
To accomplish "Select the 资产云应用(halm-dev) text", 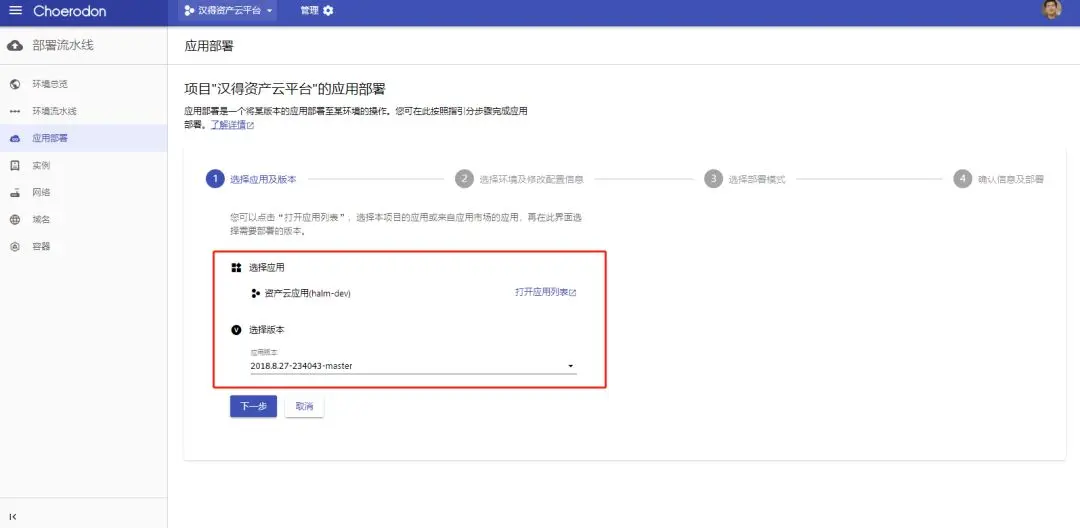I will pyautogui.click(x=307, y=293).
